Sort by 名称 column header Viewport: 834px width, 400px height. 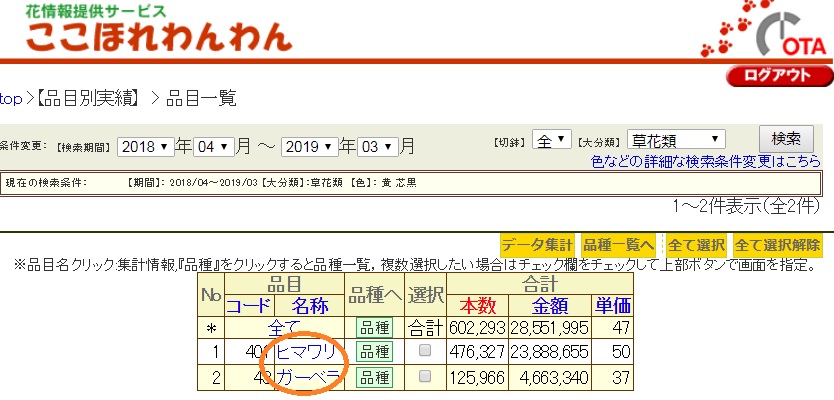[310, 306]
